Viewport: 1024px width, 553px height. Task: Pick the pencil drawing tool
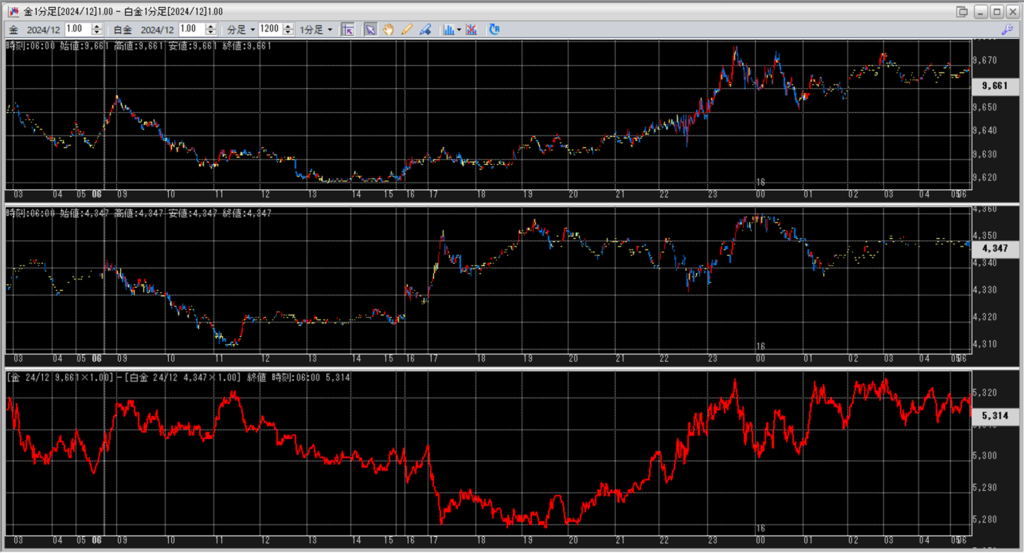pyautogui.click(x=406, y=30)
